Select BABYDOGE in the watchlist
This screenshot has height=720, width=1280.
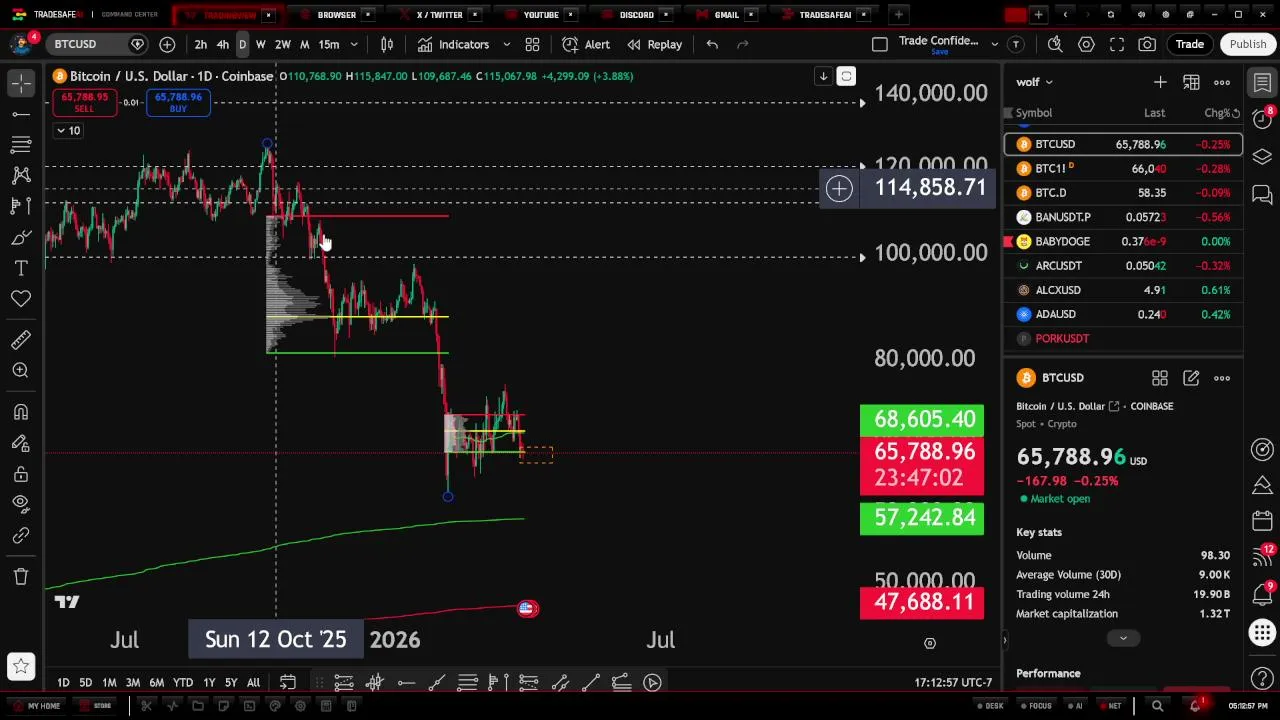(x=1123, y=241)
